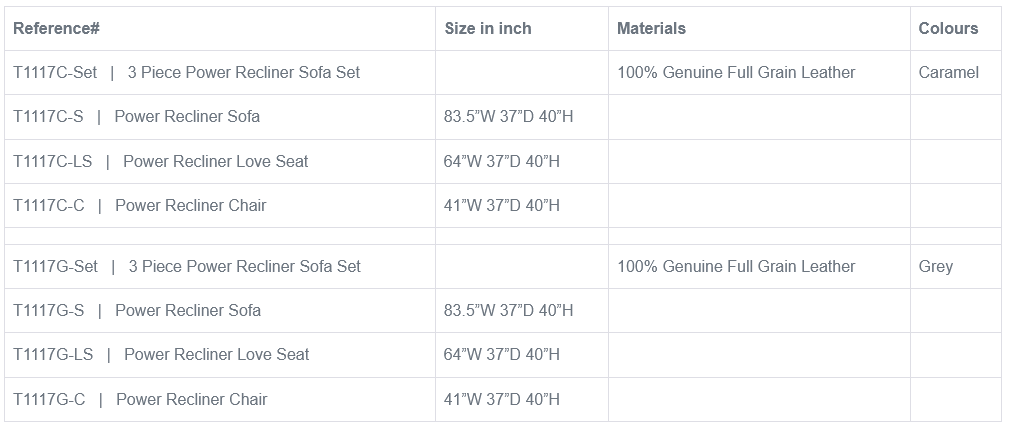Image resolution: width=1009 pixels, height=424 pixels.
Task: Click the size cell for T1117G-S
Action: [x=509, y=311]
